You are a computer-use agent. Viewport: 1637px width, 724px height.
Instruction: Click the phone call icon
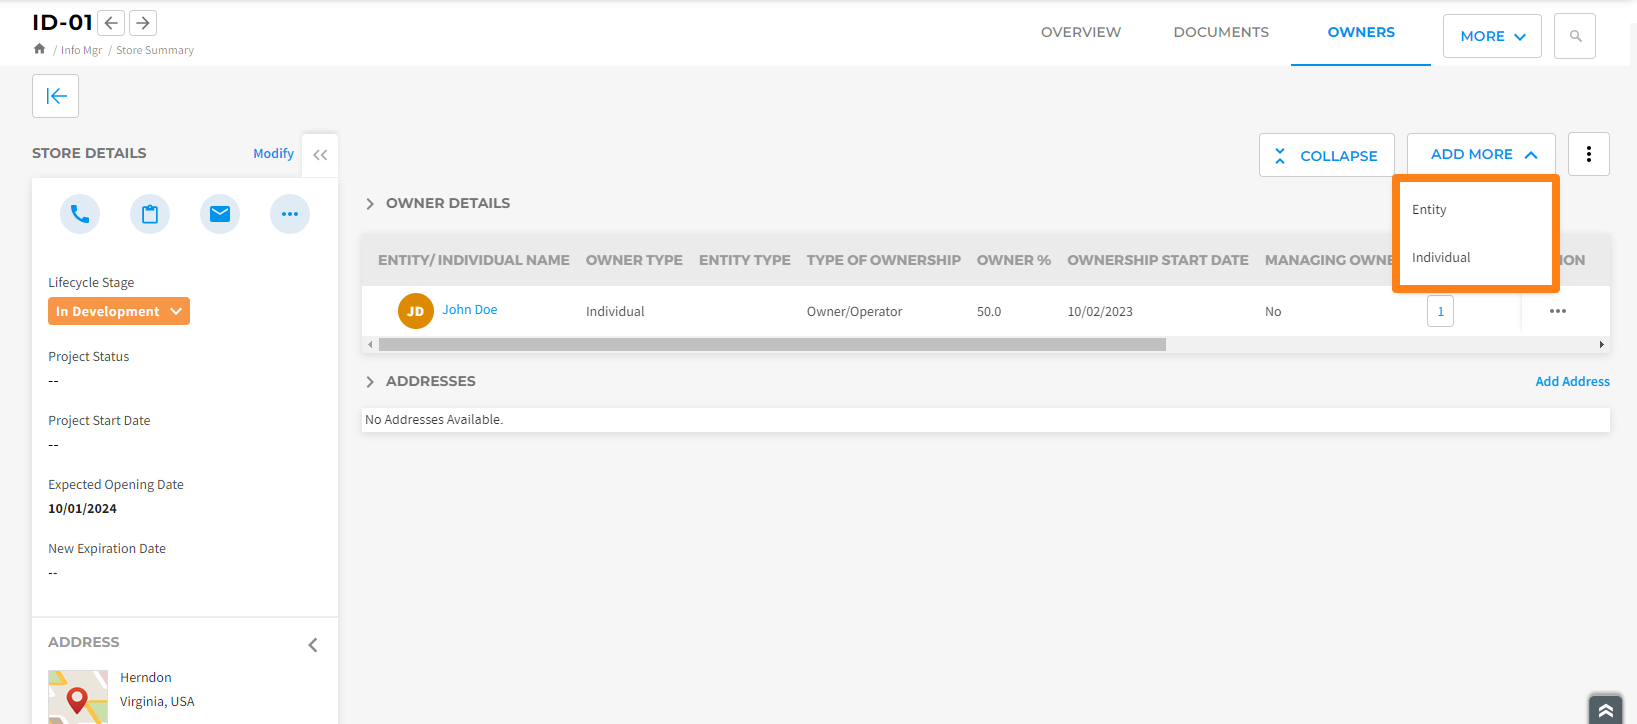click(80, 214)
